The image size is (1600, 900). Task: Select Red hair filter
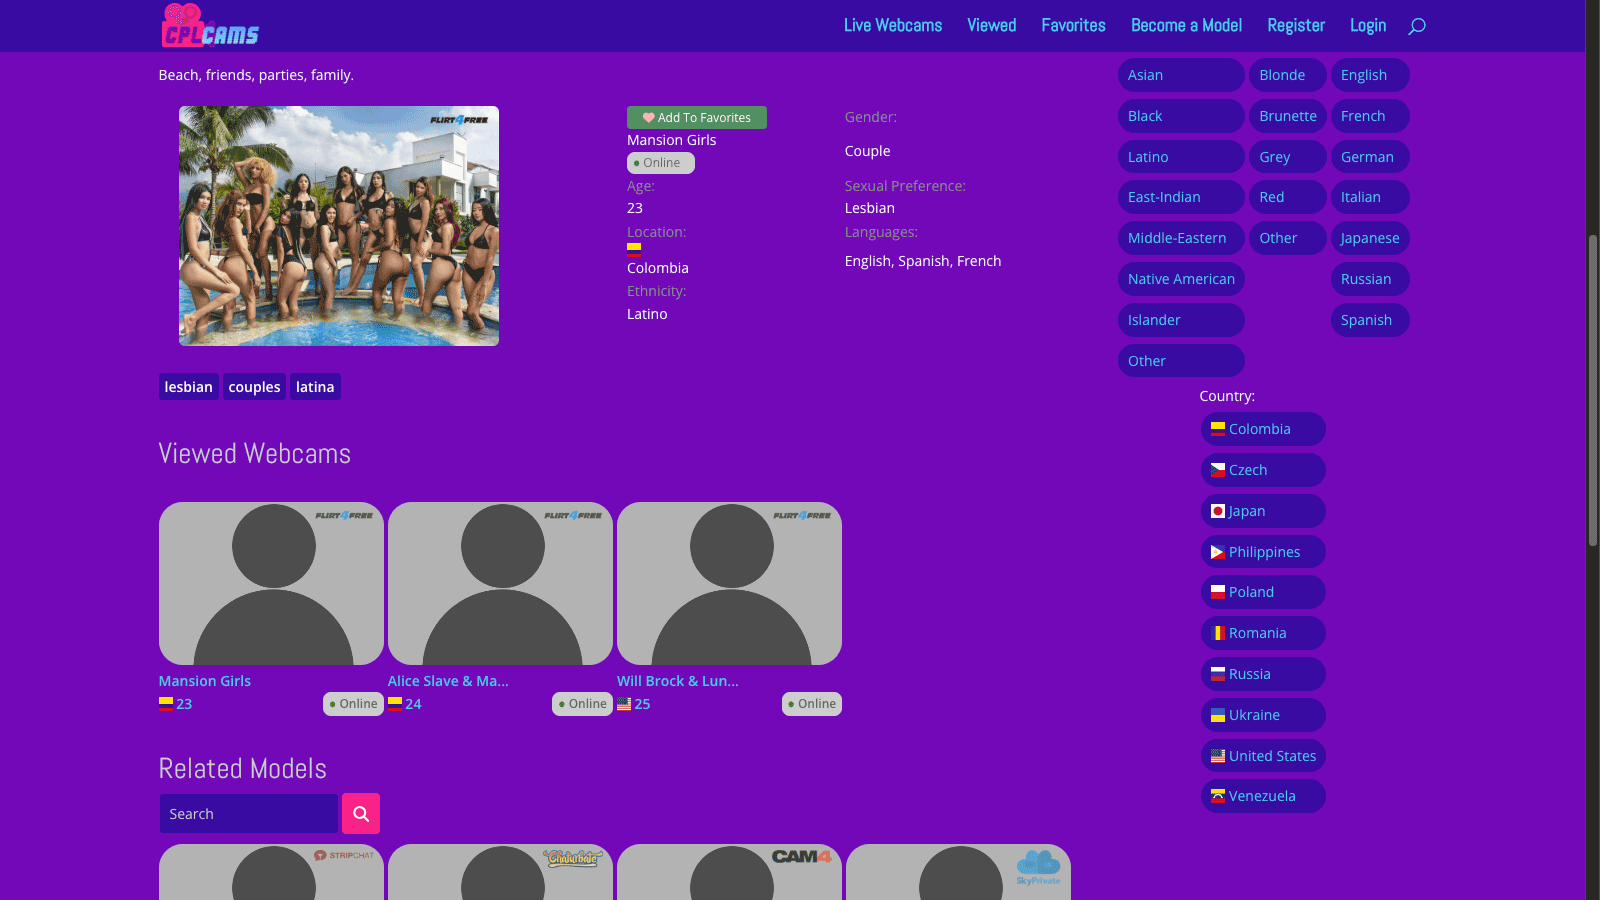click(1288, 197)
